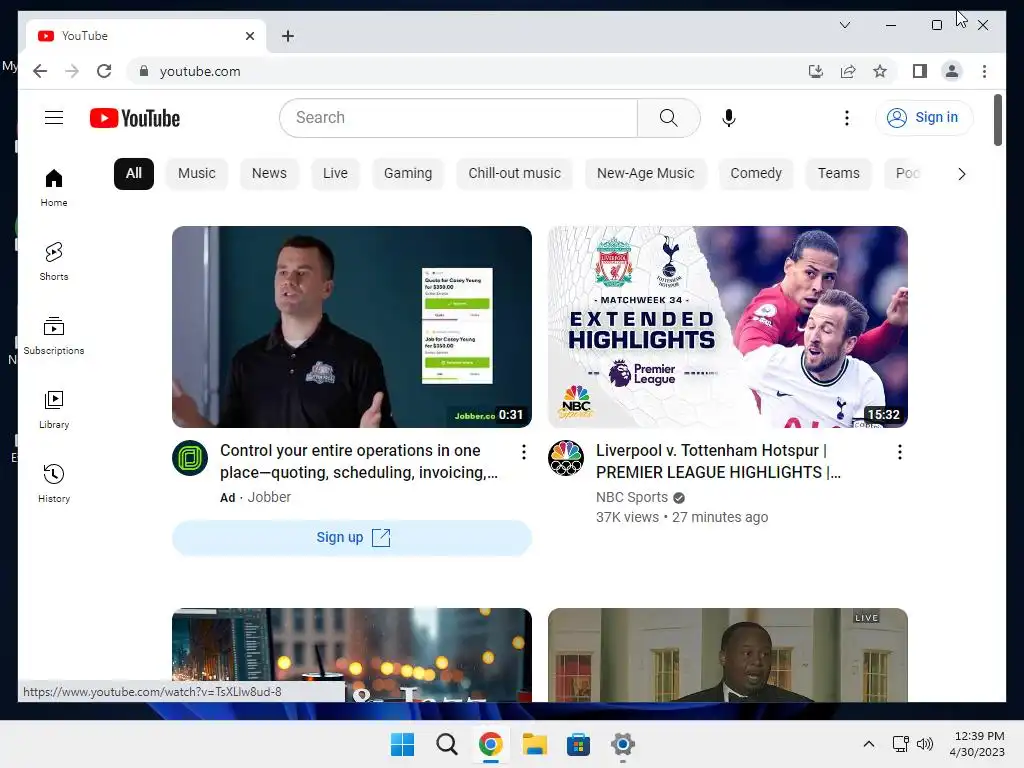Open the Windows Start menu
The height and width of the screenshot is (768, 1024).
pos(402,744)
